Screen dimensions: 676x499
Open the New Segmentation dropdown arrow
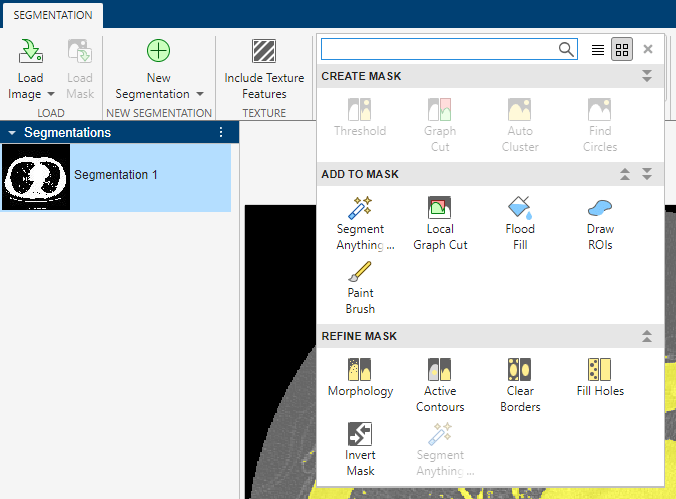(200, 94)
